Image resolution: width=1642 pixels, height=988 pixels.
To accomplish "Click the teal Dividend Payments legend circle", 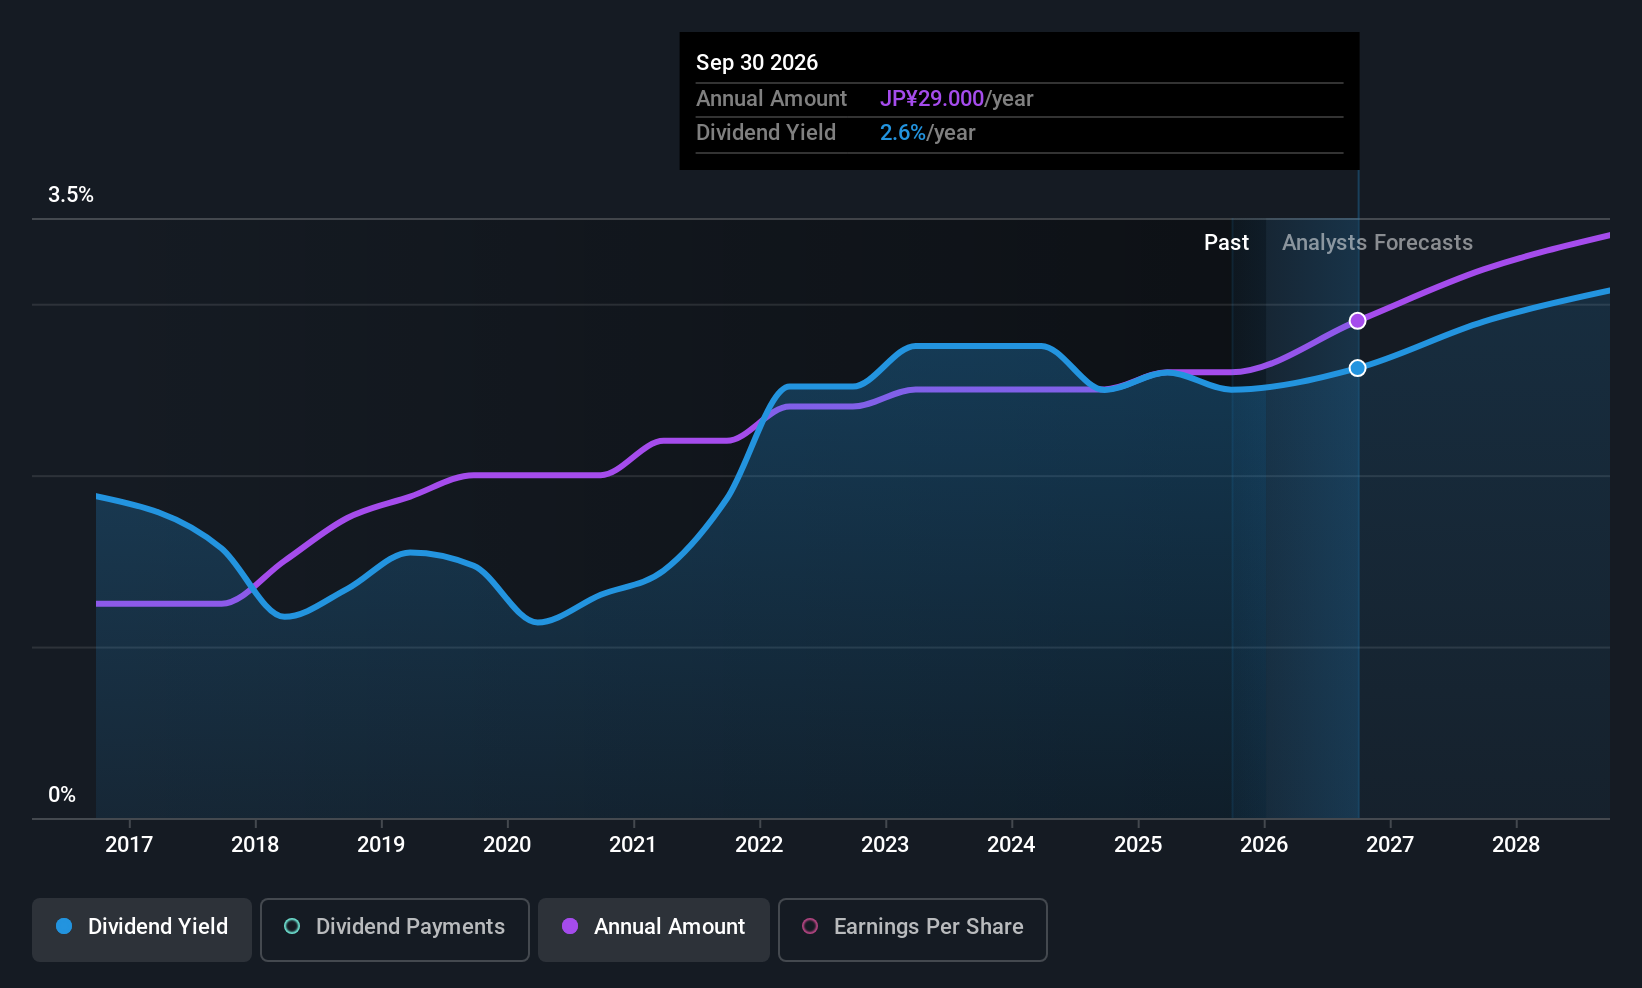I will coord(292,926).
